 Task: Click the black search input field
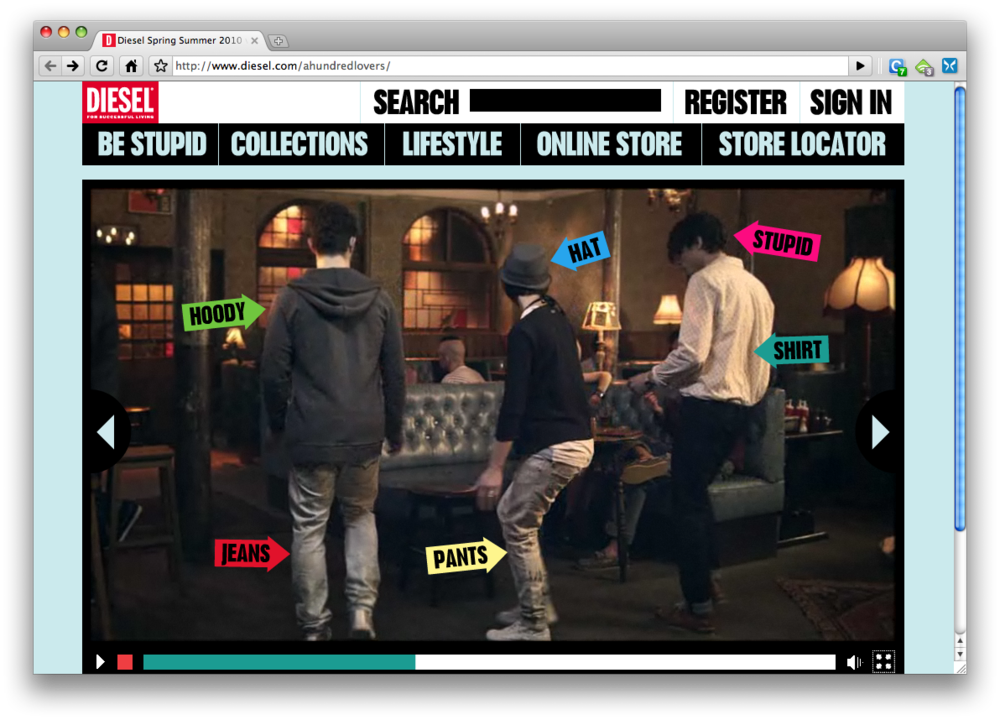click(x=565, y=101)
